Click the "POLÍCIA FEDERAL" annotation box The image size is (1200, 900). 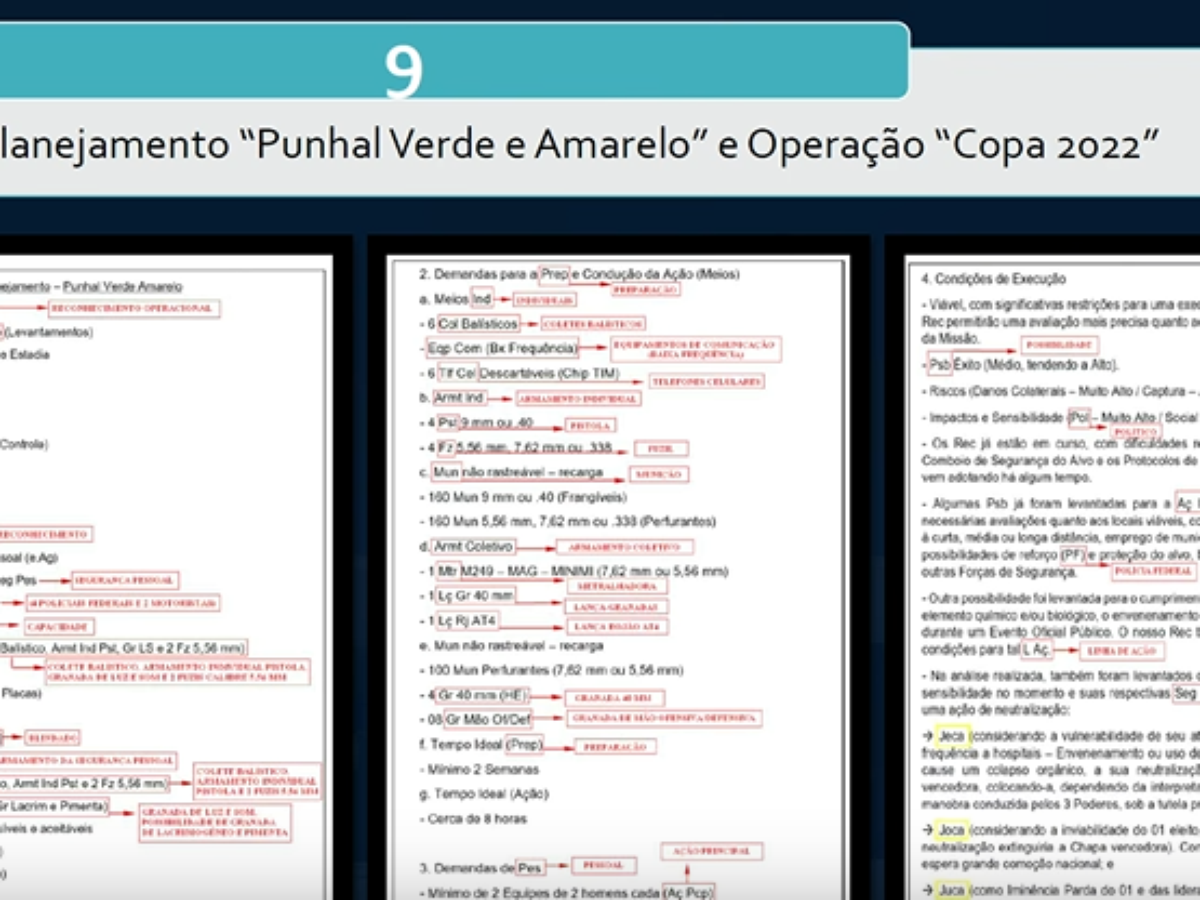pos(1153,572)
